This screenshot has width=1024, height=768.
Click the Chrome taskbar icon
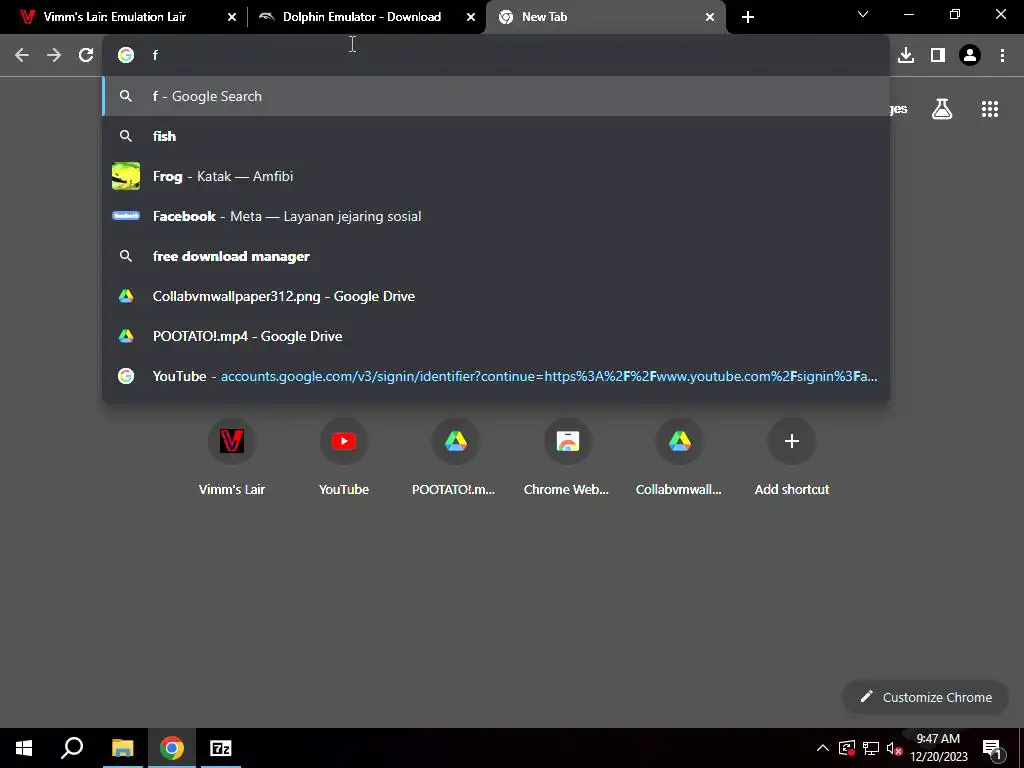(x=171, y=748)
